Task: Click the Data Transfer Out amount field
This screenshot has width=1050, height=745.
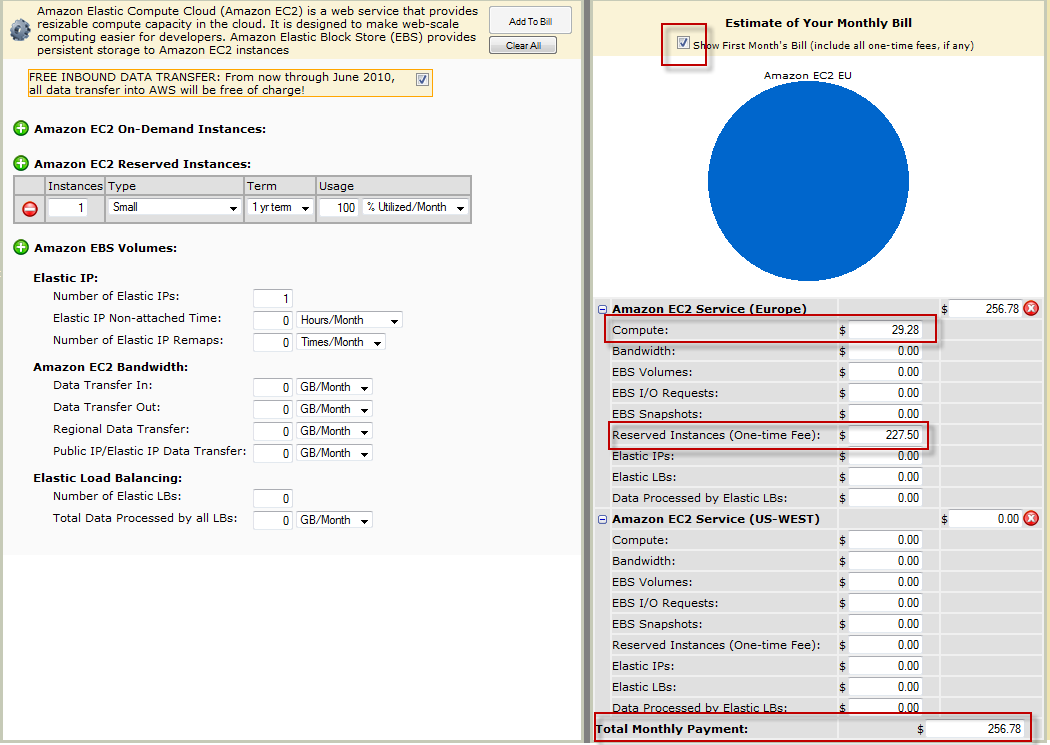Action: (273, 409)
